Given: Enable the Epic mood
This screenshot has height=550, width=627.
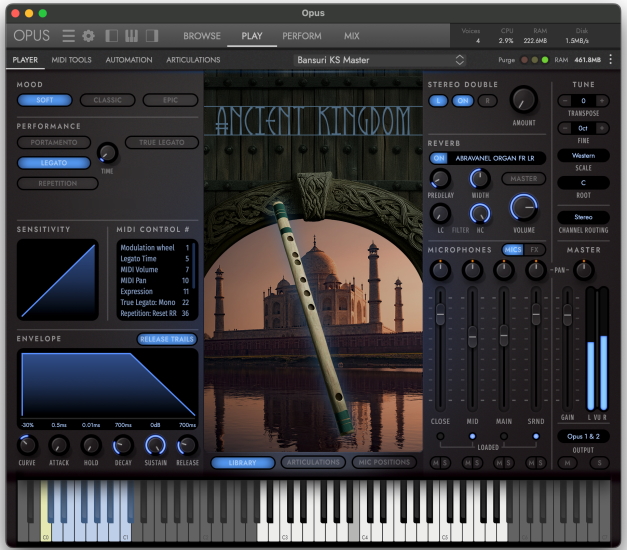Looking at the screenshot, I should pyautogui.click(x=170, y=100).
